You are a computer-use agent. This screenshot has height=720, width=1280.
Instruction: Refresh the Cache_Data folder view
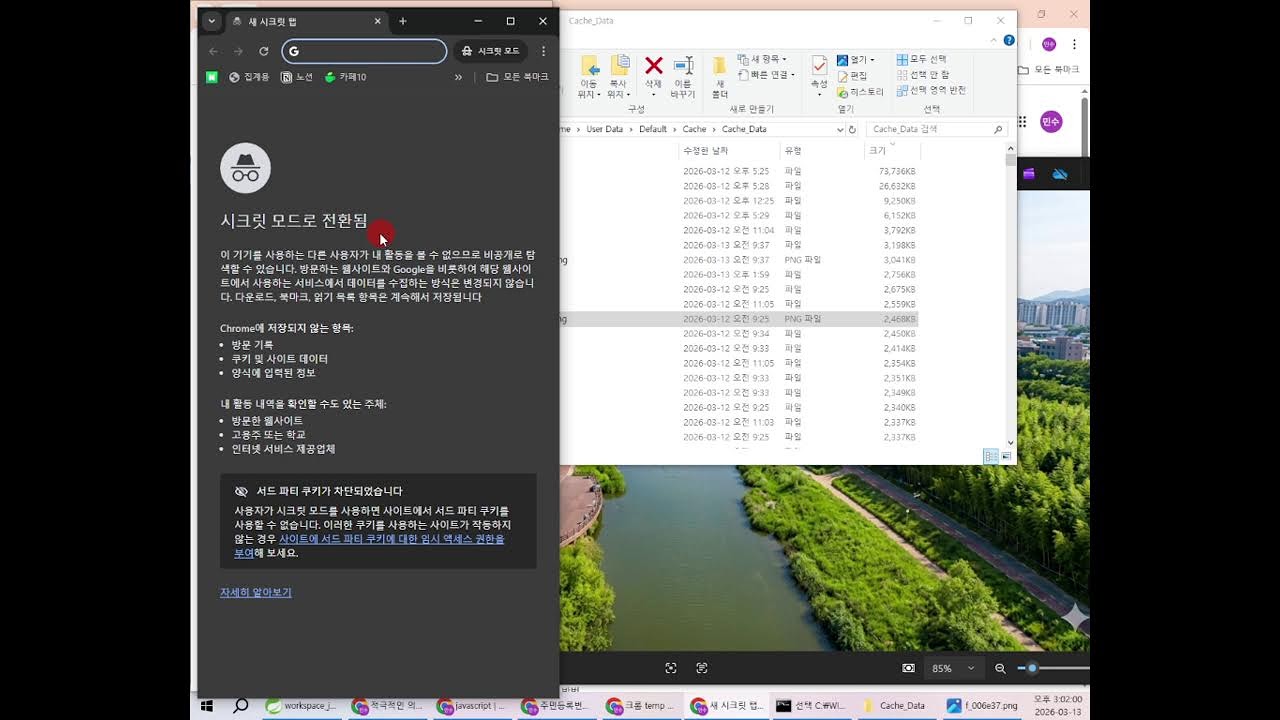pyautogui.click(x=853, y=129)
